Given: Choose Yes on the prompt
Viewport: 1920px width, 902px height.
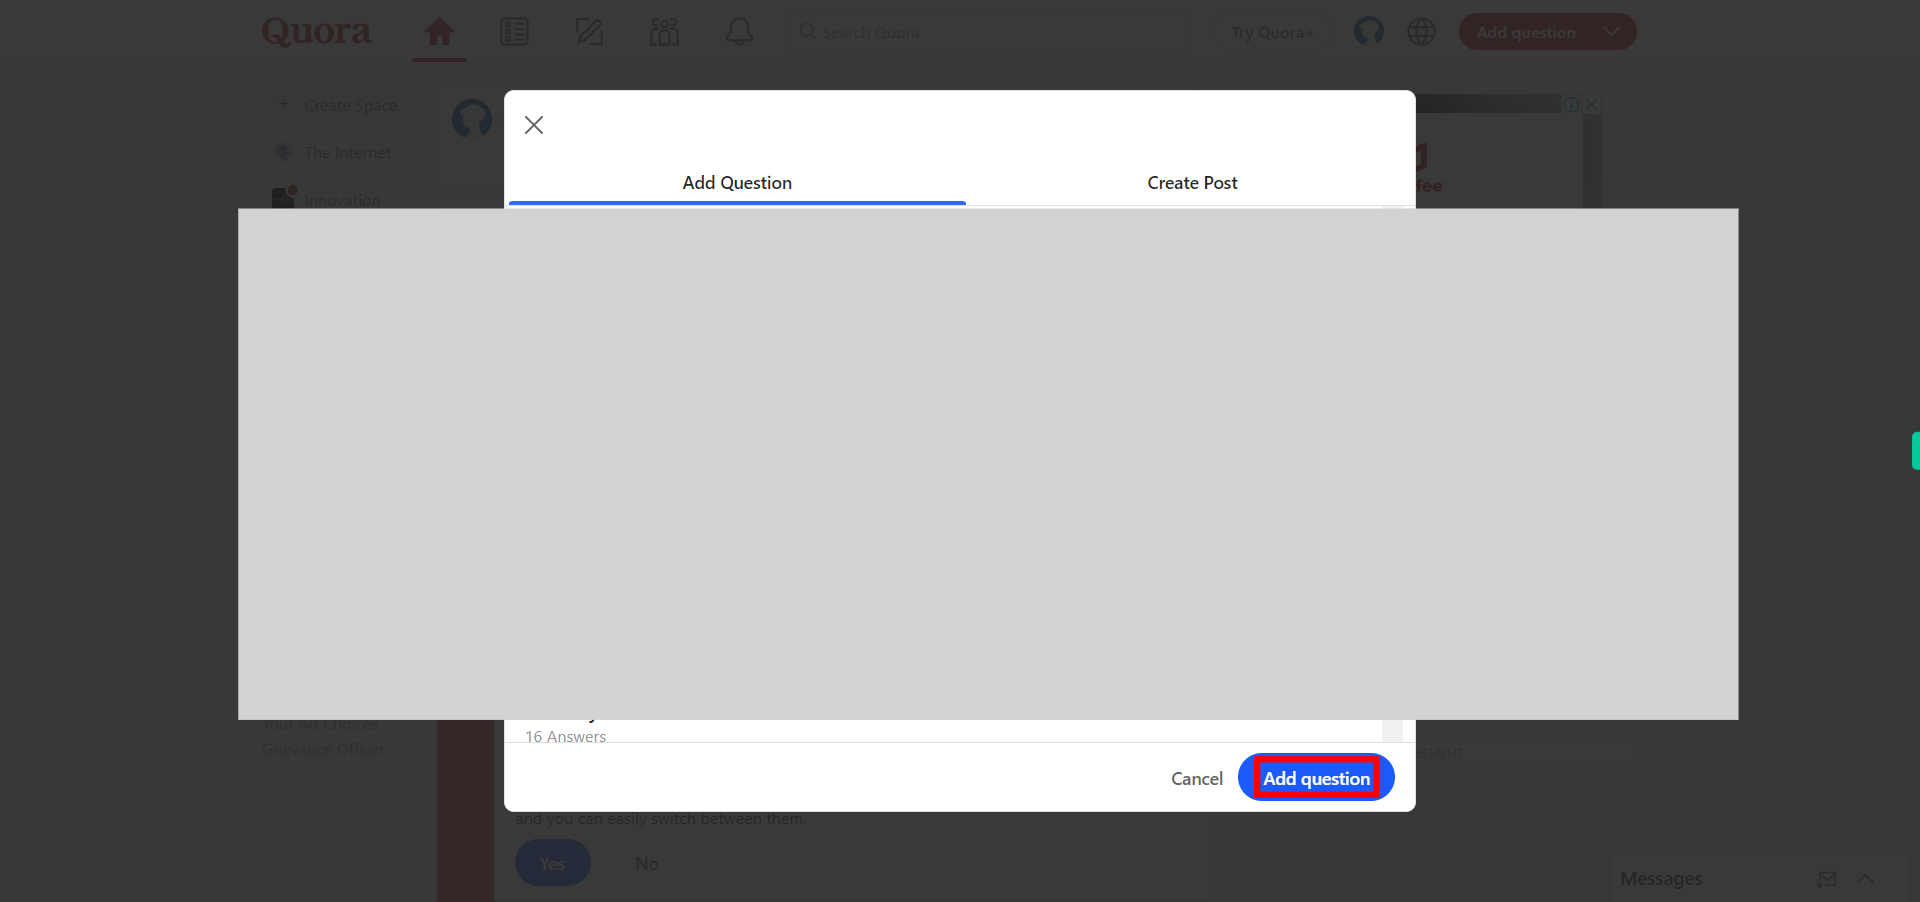Looking at the screenshot, I should (552, 863).
